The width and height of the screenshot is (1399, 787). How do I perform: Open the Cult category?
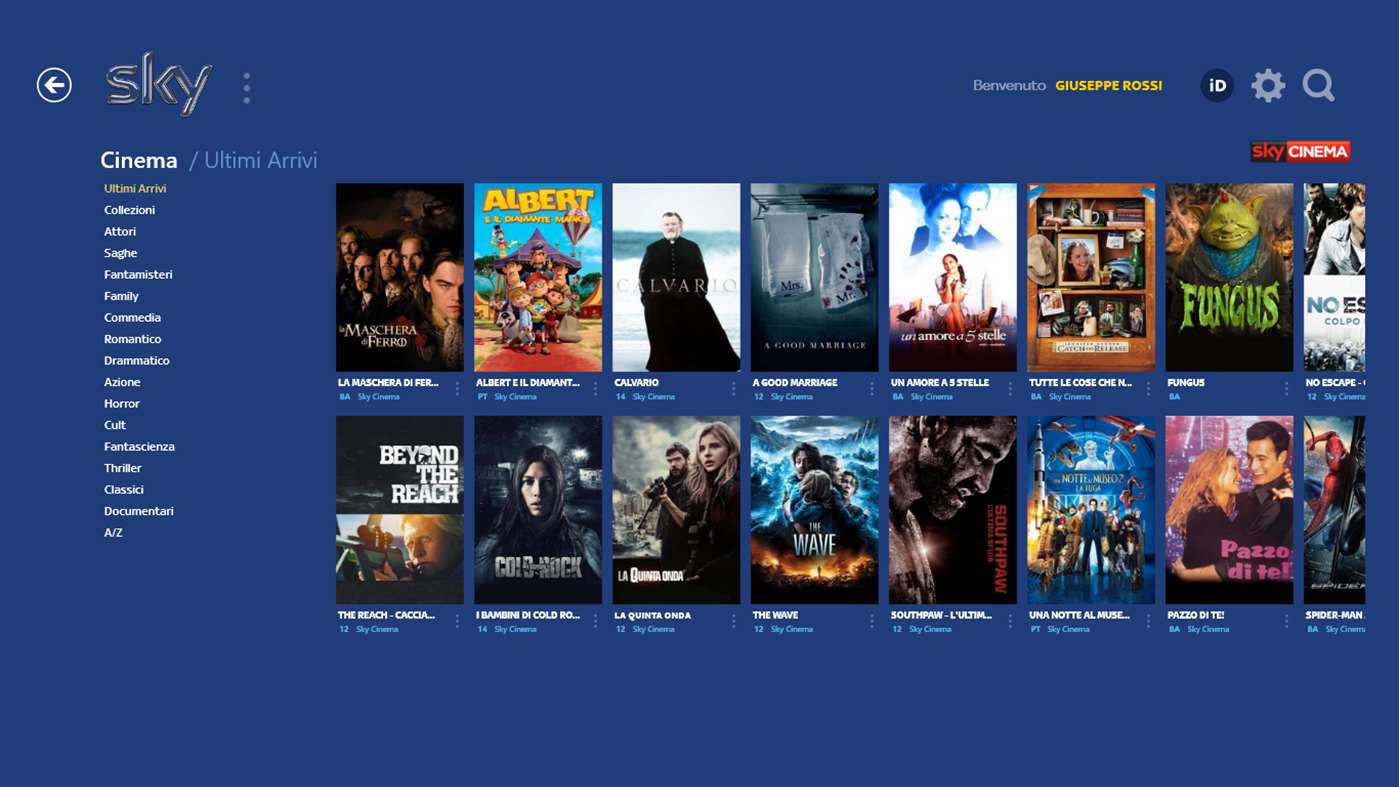[x=115, y=425]
